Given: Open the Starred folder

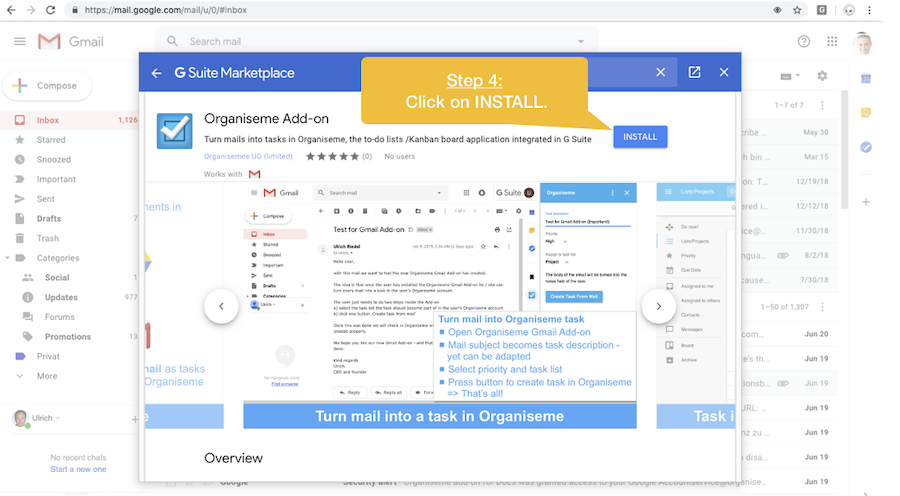Looking at the screenshot, I should pos(51,140).
